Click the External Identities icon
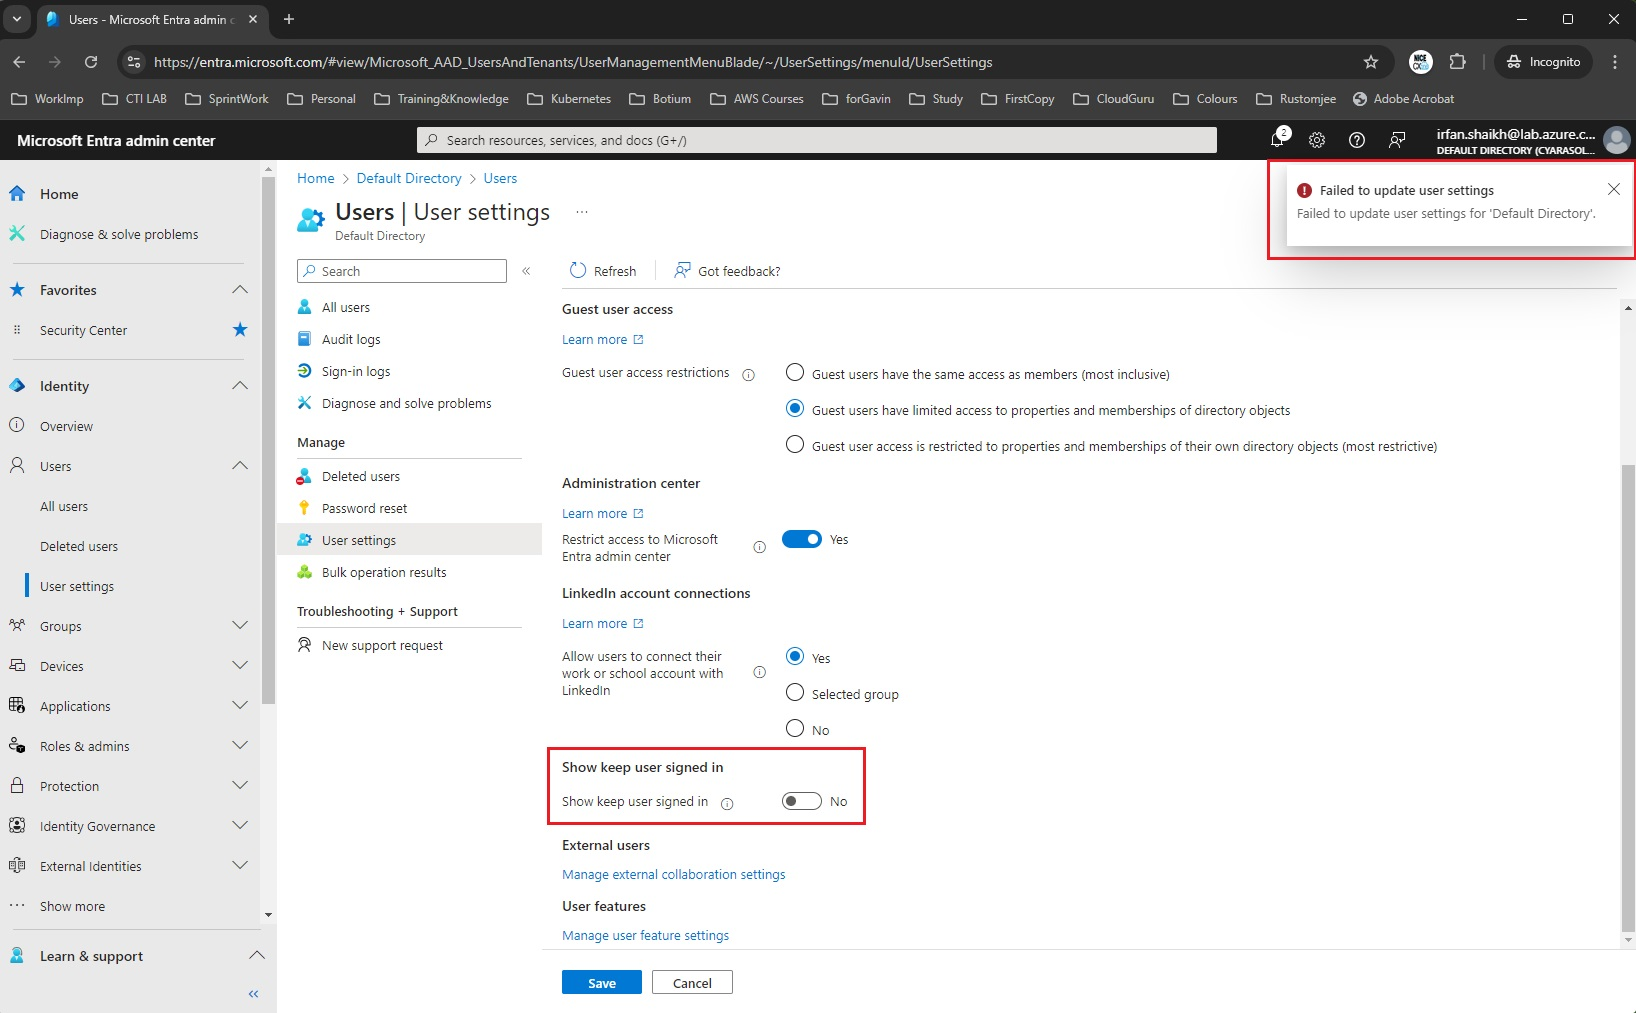Screen dimensions: 1636x1013 pyautogui.click(x=17, y=866)
